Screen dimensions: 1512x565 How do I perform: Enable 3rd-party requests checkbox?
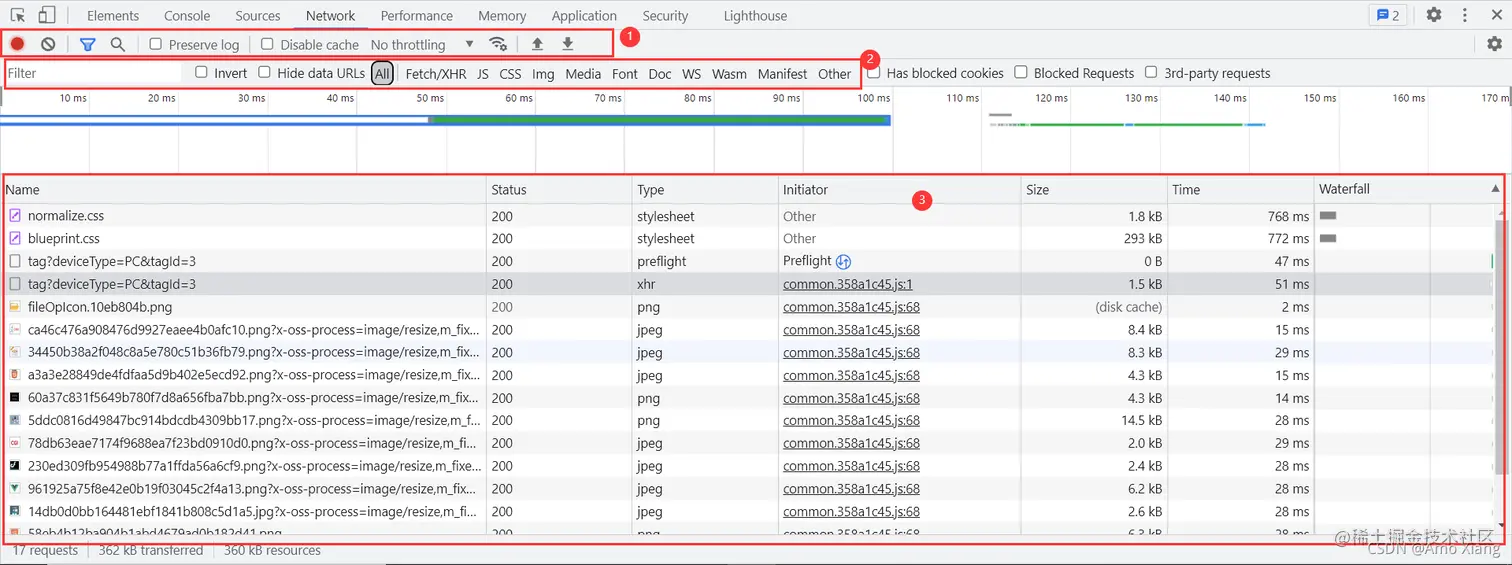click(x=1151, y=72)
